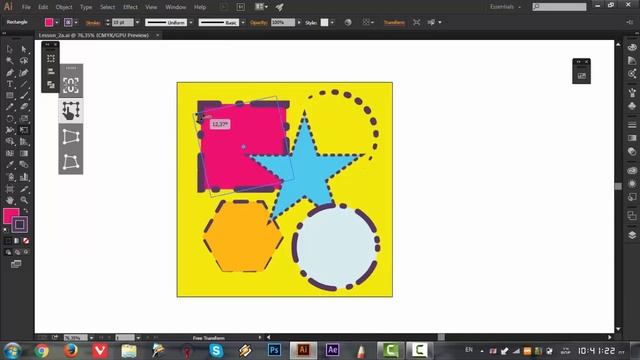
Task: Click the Stroke panel link
Action: (x=93, y=23)
